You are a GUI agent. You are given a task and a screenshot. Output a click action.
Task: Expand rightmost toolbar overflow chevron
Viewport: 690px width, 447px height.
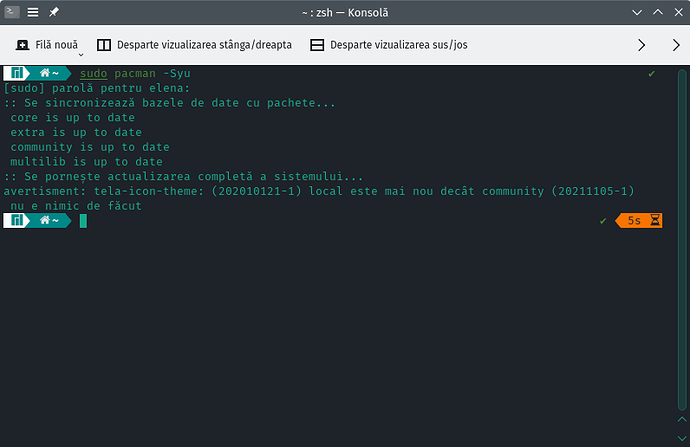676,45
